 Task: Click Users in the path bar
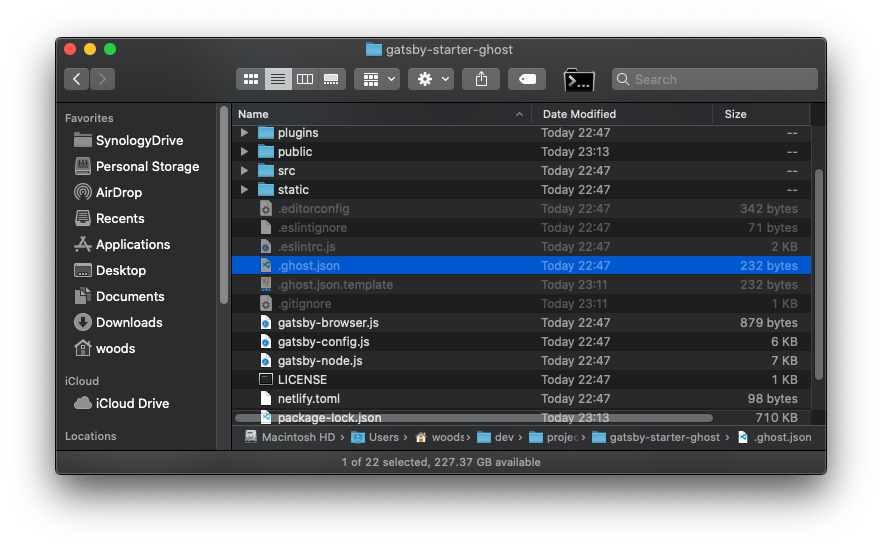point(375,437)
